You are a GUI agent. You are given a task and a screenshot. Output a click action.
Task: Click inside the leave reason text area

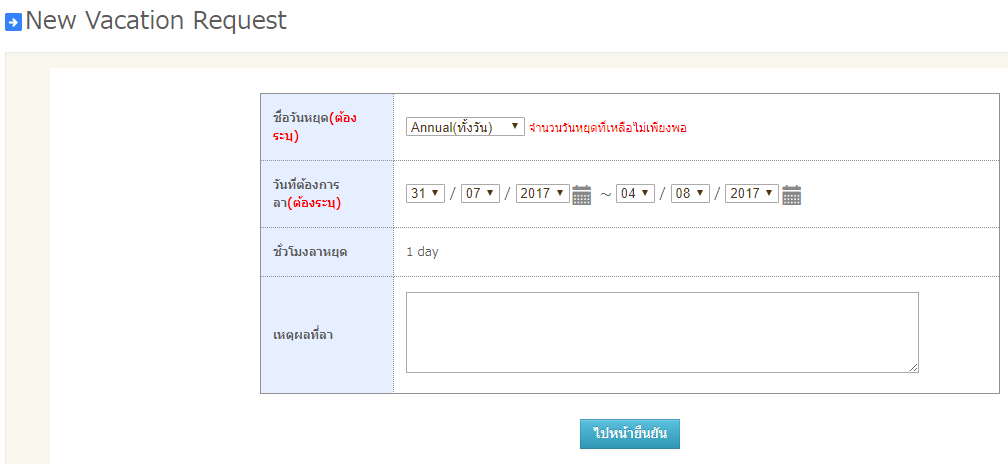(661, 332)
